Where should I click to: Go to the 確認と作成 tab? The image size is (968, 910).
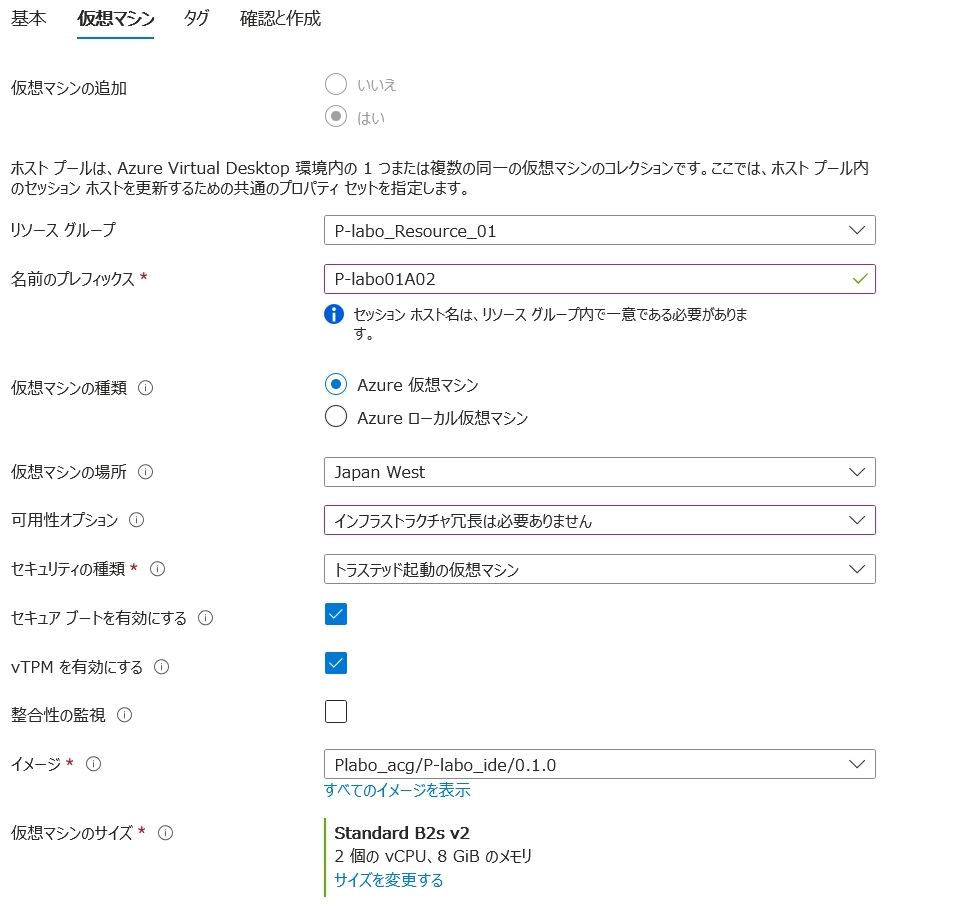tap(281, 19)
